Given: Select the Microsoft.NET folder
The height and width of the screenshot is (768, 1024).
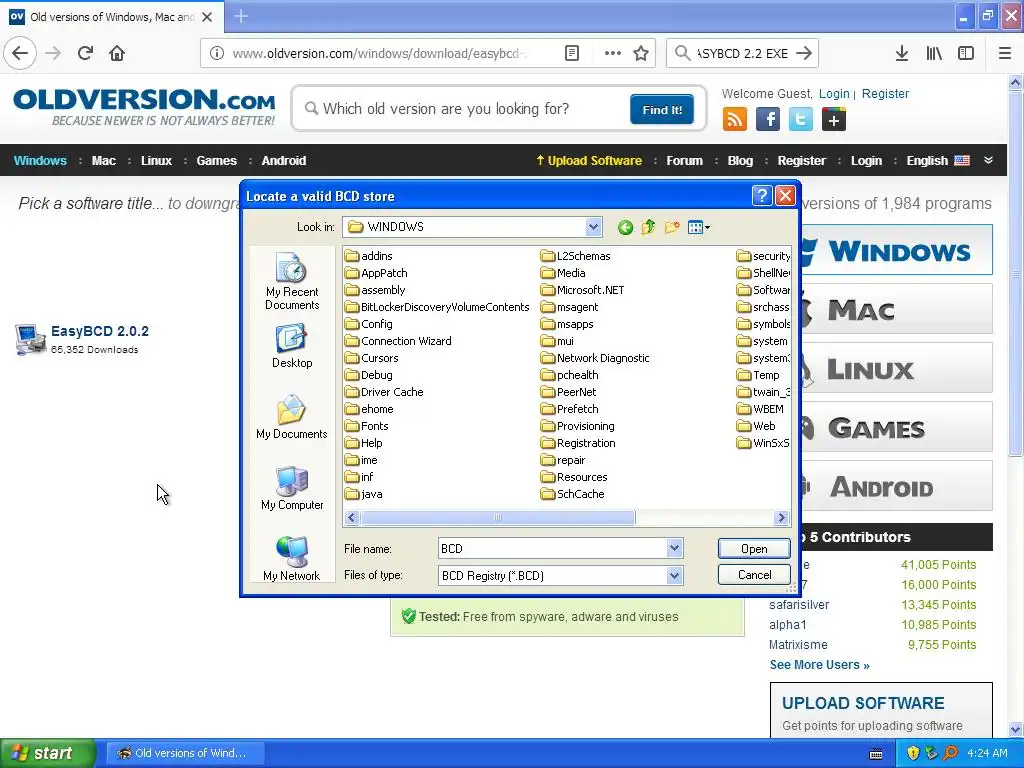Looking at the screenshot, I should click(583, 290).
